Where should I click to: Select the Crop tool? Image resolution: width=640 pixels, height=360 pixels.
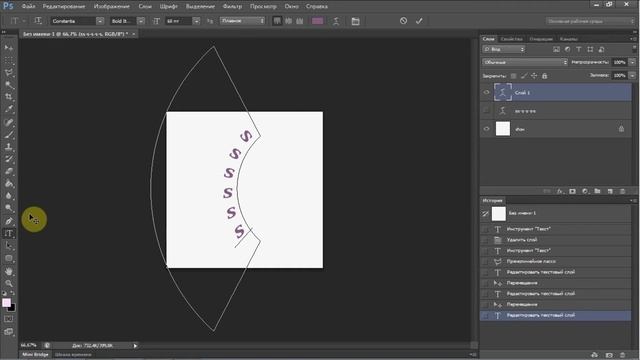[9, 97]
